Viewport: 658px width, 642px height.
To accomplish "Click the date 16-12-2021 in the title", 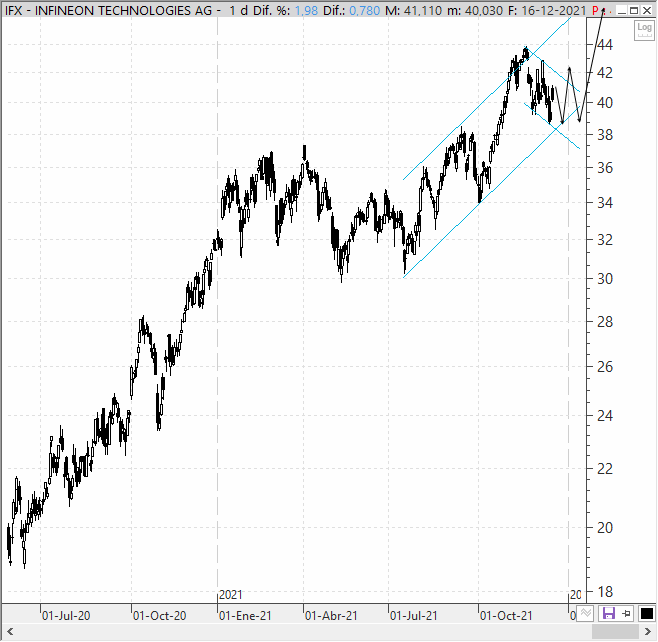I will [x=554, y=10].
